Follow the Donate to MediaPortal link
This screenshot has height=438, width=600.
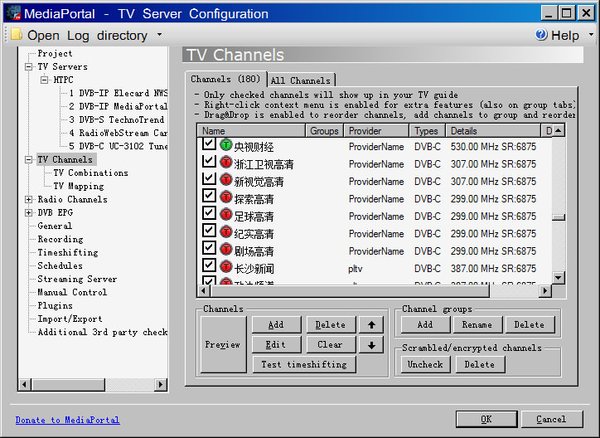(67, 420)
